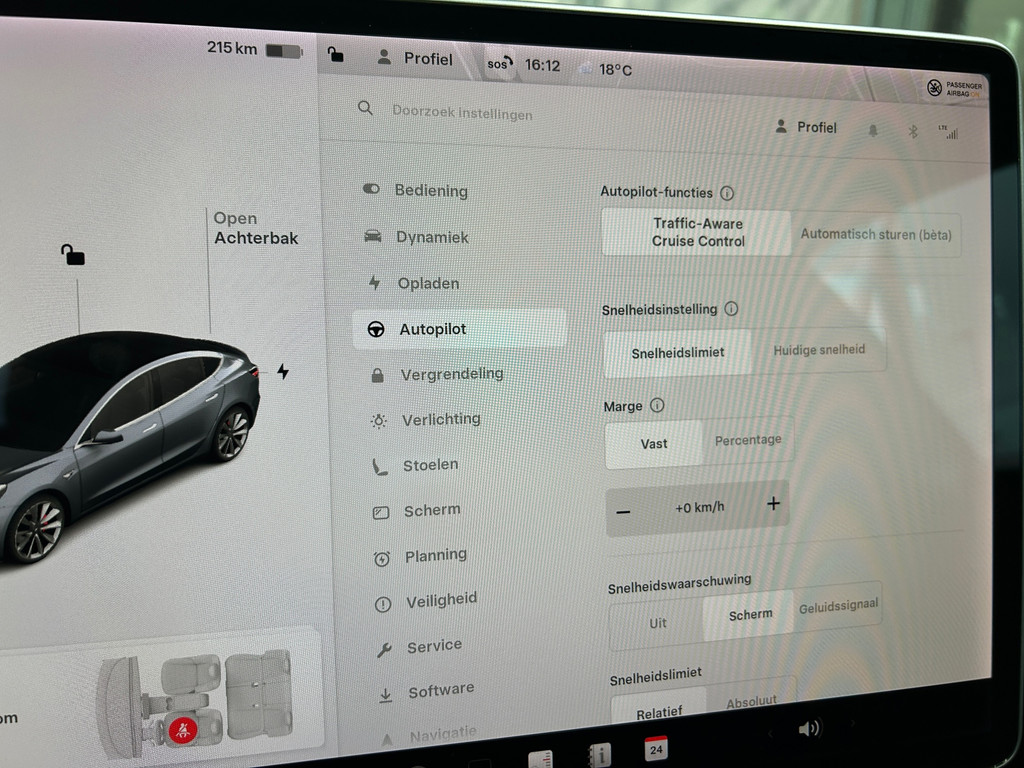Focus the Doorzoek instellingen search field
This screenshot has height=768, width=1024.
tap(462, 113)
